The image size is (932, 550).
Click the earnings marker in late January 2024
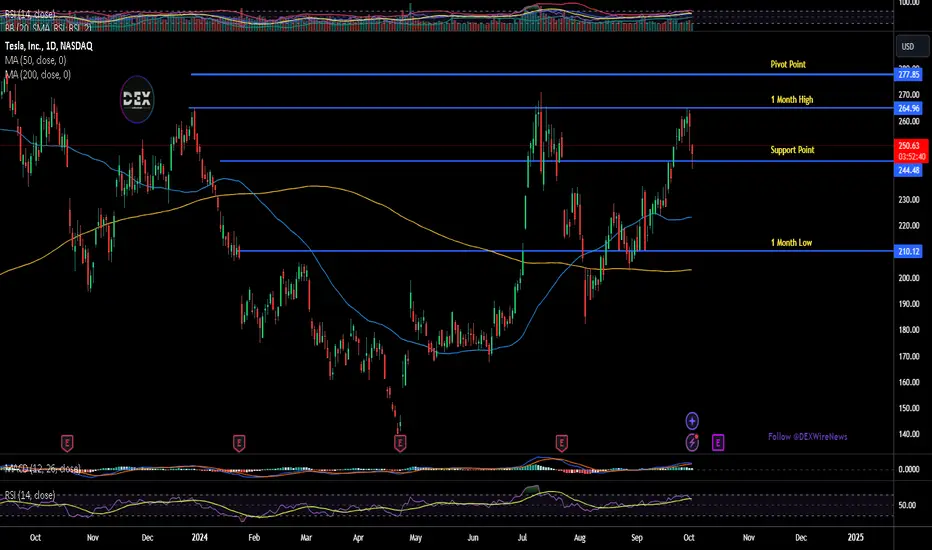[239, 443]
